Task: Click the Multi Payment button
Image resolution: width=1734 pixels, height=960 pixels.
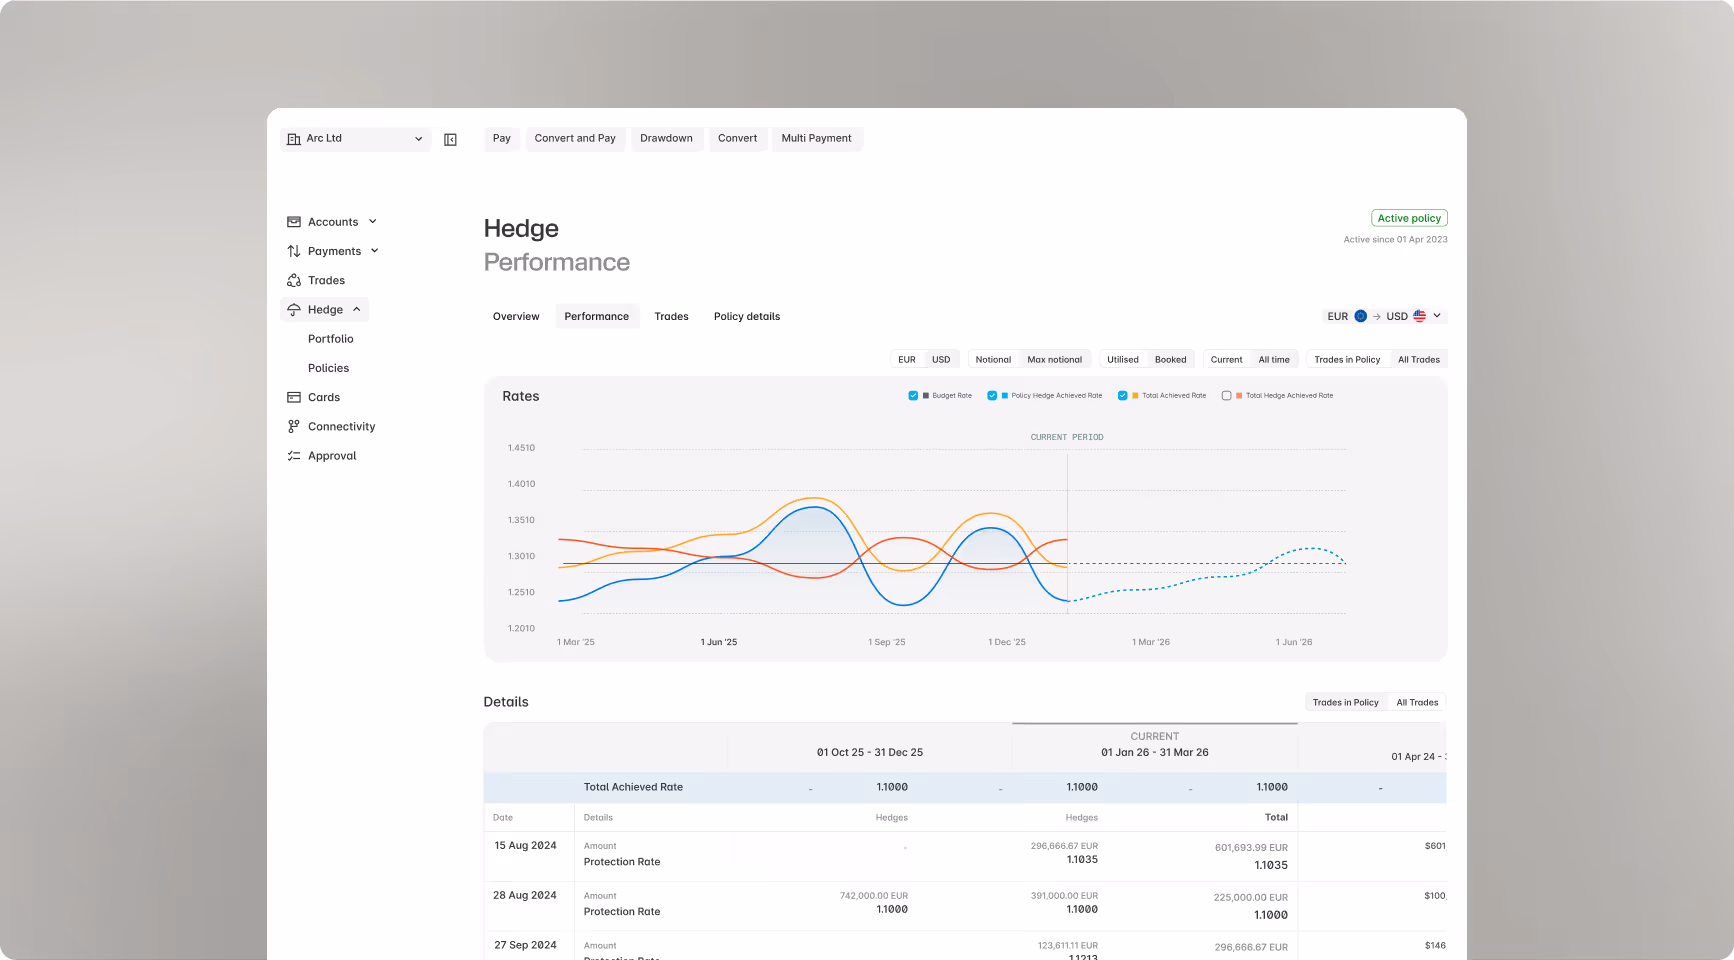Action: (x=816, y=139)
